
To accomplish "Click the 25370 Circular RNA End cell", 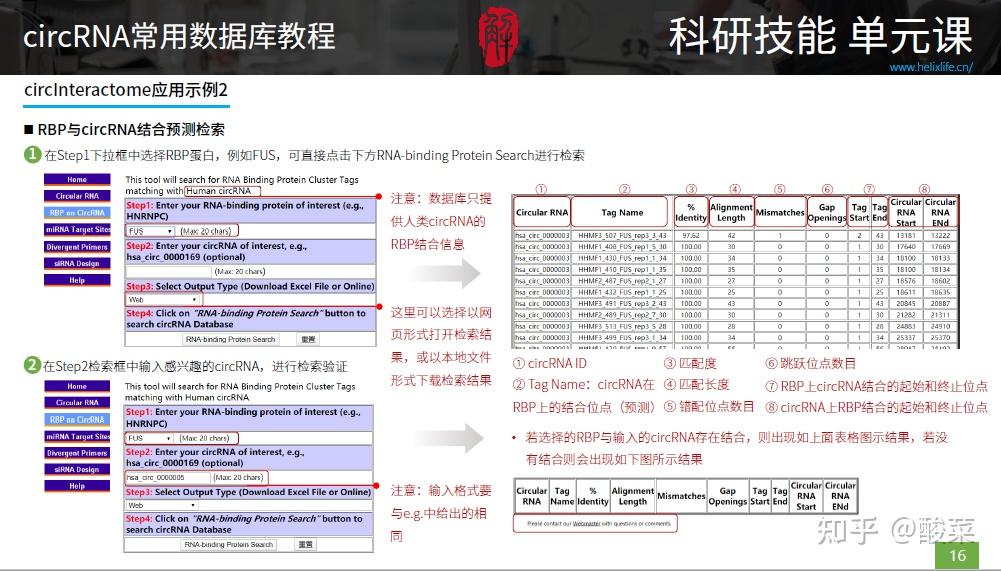I will tap(940, 337).
